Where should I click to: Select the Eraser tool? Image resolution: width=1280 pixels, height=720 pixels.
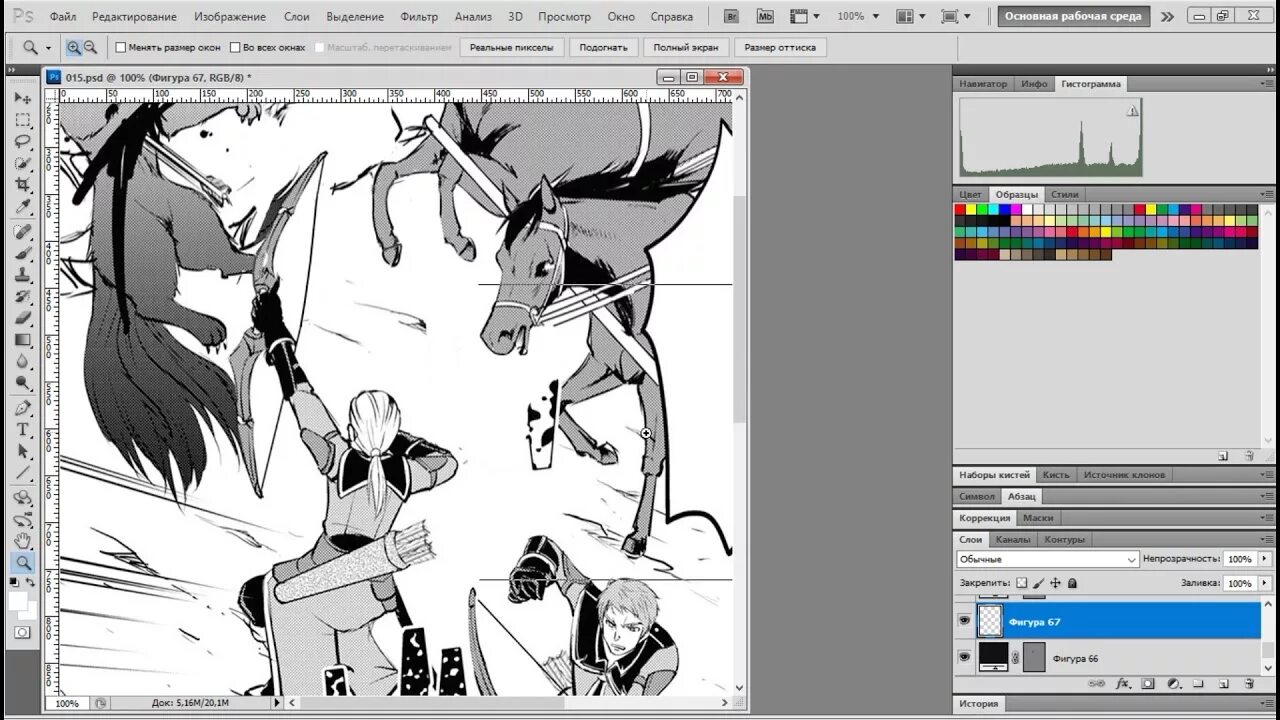[x=23, y=319]
